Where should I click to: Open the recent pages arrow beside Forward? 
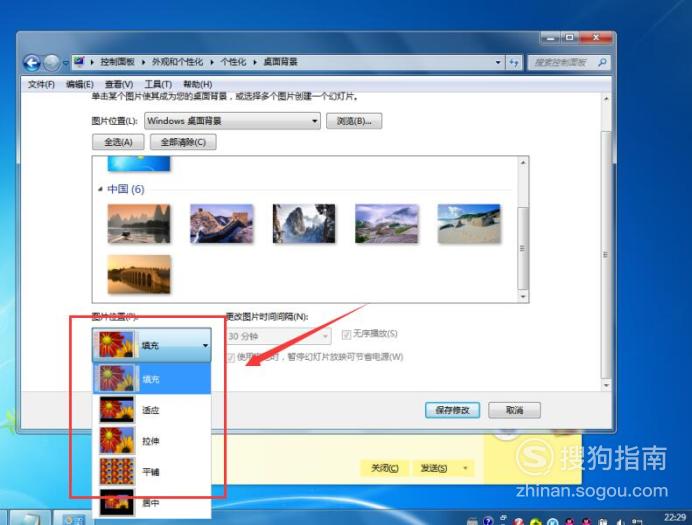tap(66, 63)
